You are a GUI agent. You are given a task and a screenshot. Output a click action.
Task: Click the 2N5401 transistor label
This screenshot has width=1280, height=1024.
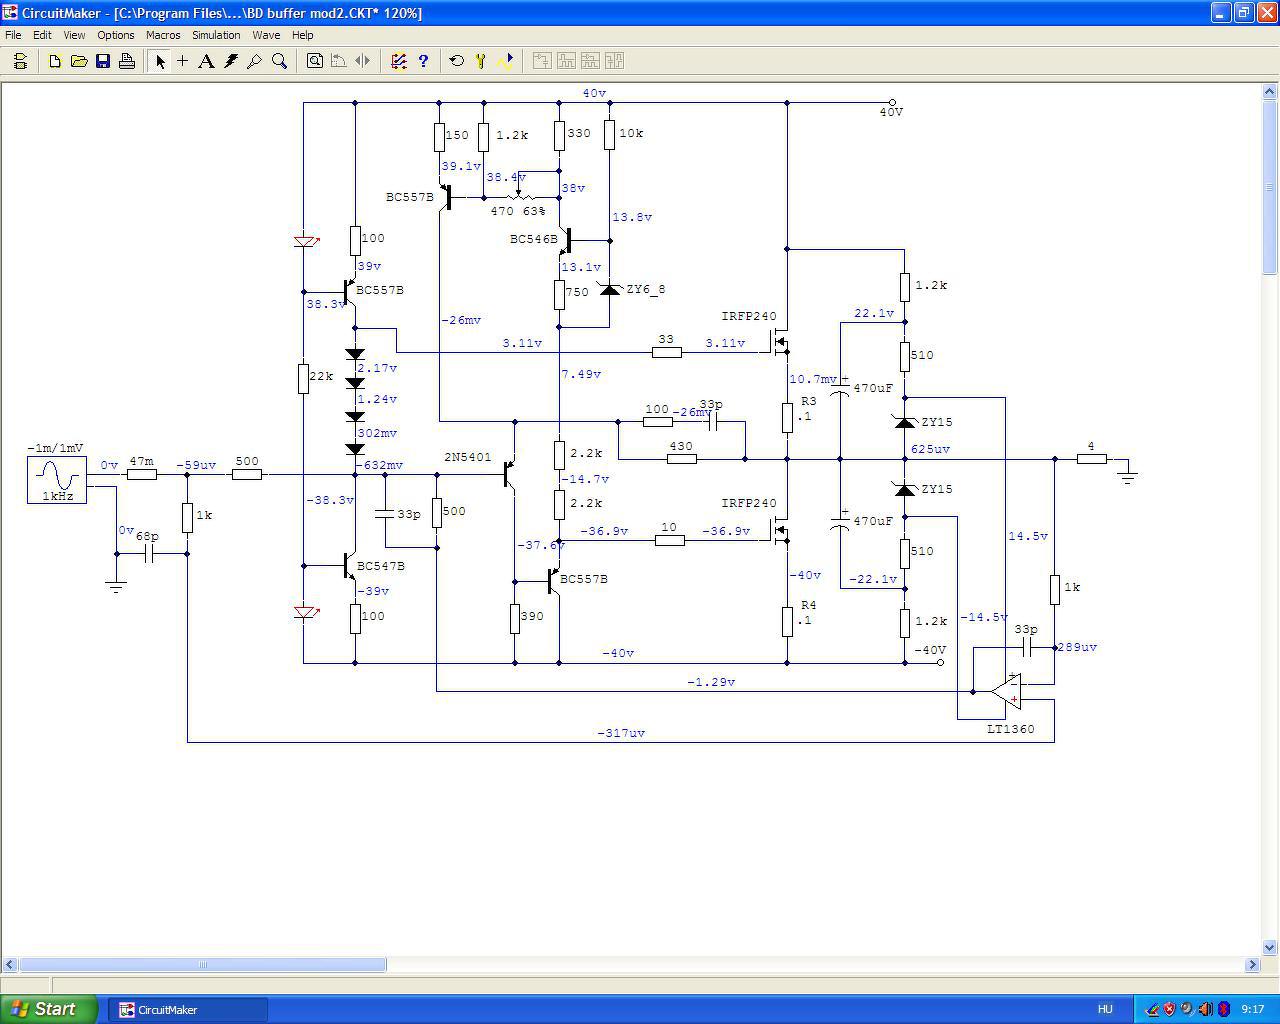pyautogui.click(x=468, y=458)
